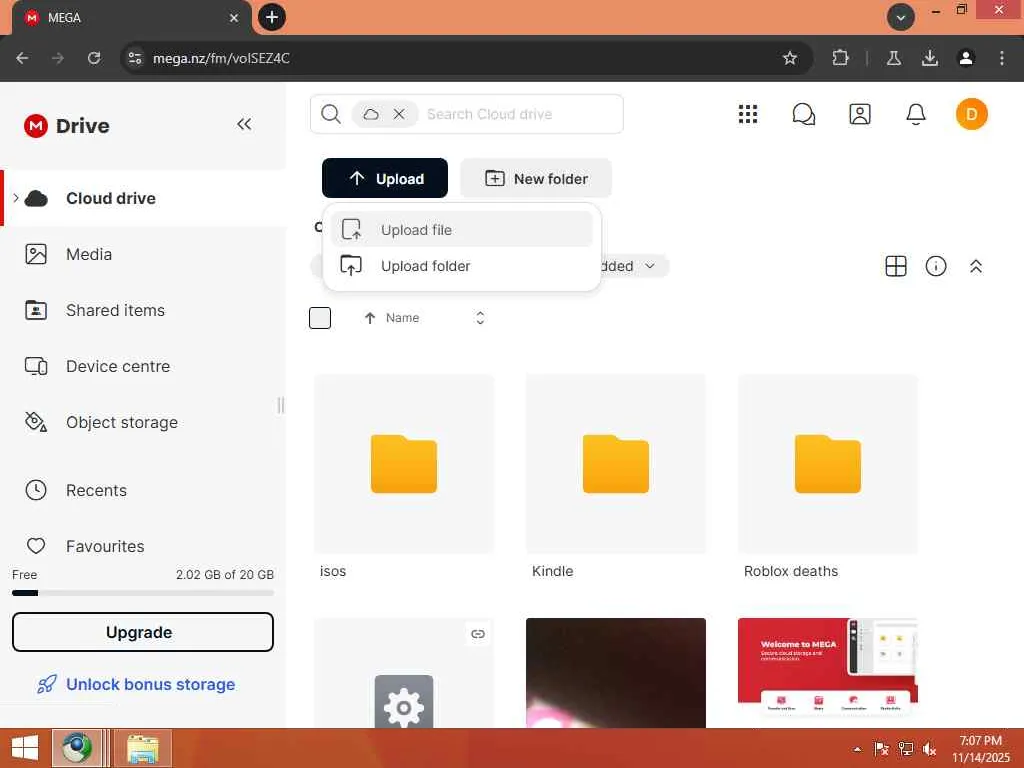Close the MEGA tab
Image resolution: width=1024 pixels, height=768 pixels.
click(x=234, y=18)
